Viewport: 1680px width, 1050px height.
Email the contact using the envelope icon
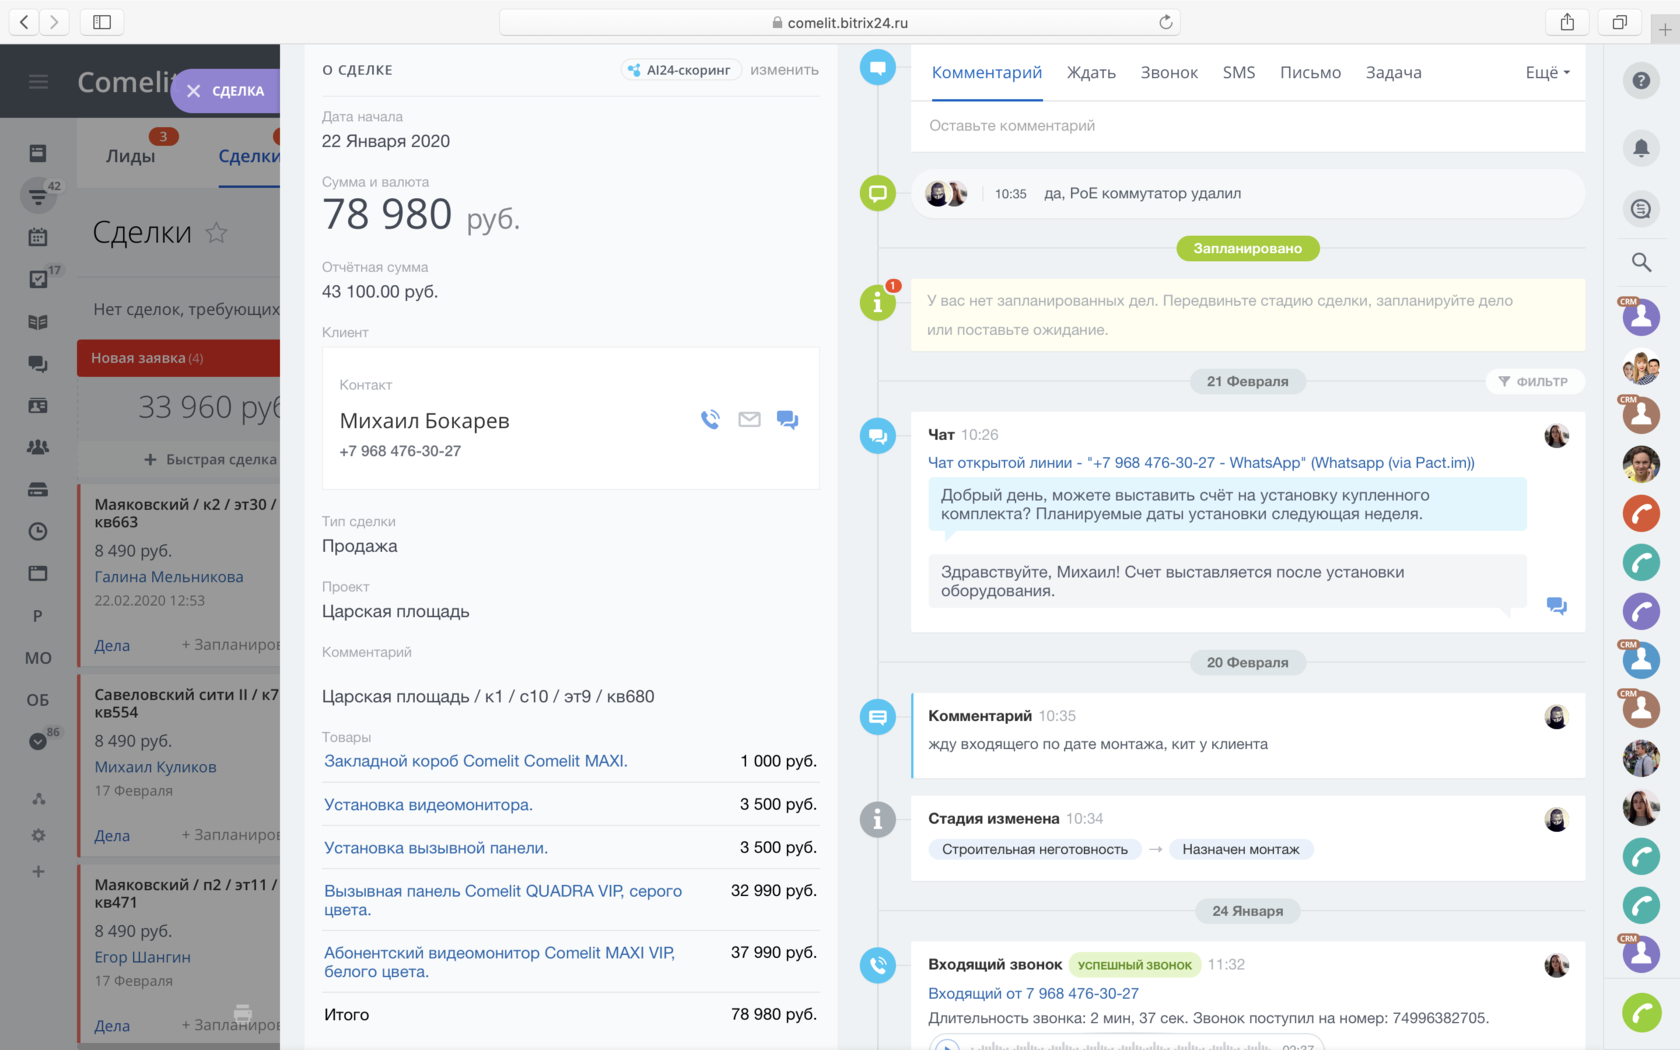(749, 420)
